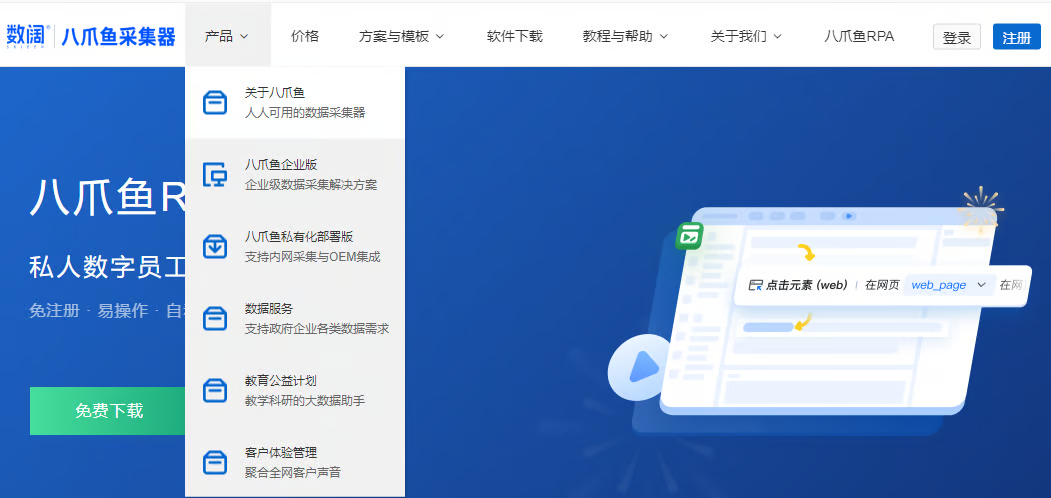Image resolution: width=1051 pixels, height=498 pixels.
Task: Select the 客户体验管理 menu entry
Action: [295, 462]
